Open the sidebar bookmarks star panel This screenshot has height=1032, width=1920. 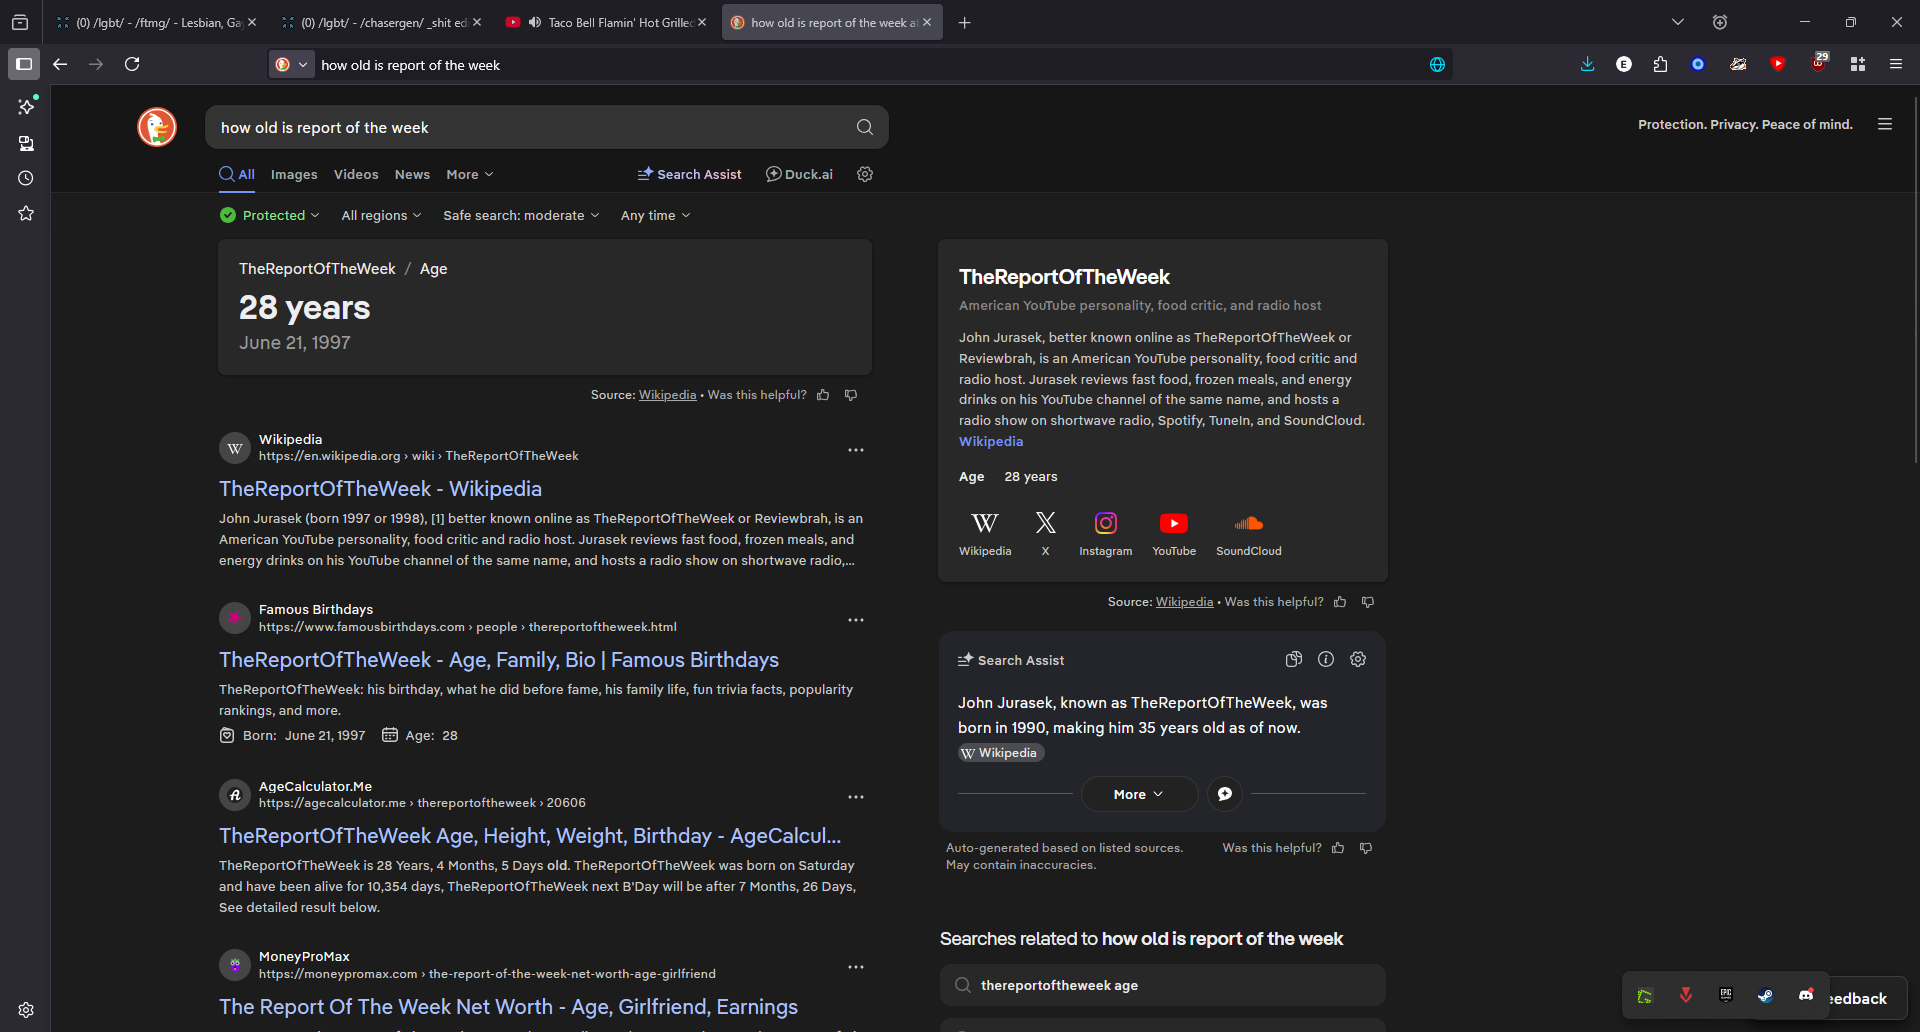click(x=26, y=213)
